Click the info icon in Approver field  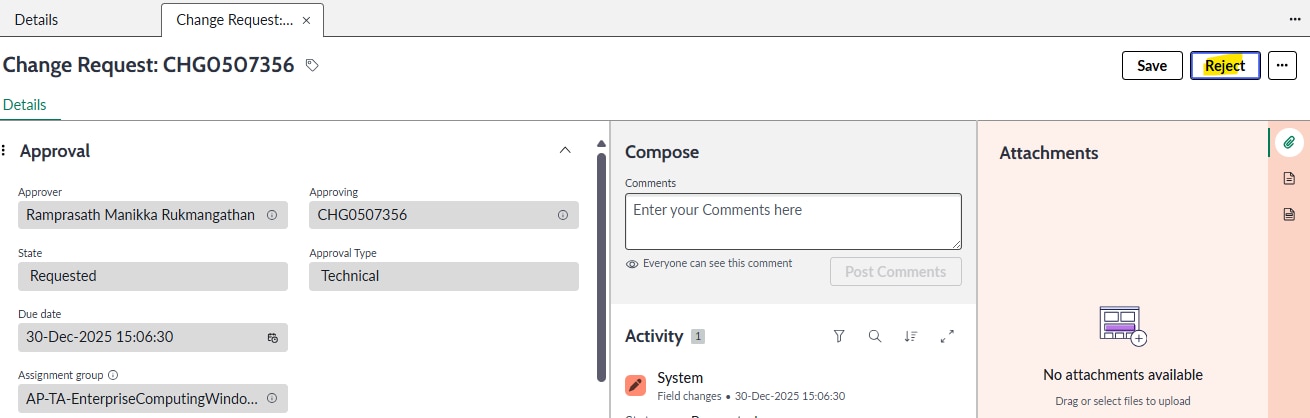tap(272, 215)
